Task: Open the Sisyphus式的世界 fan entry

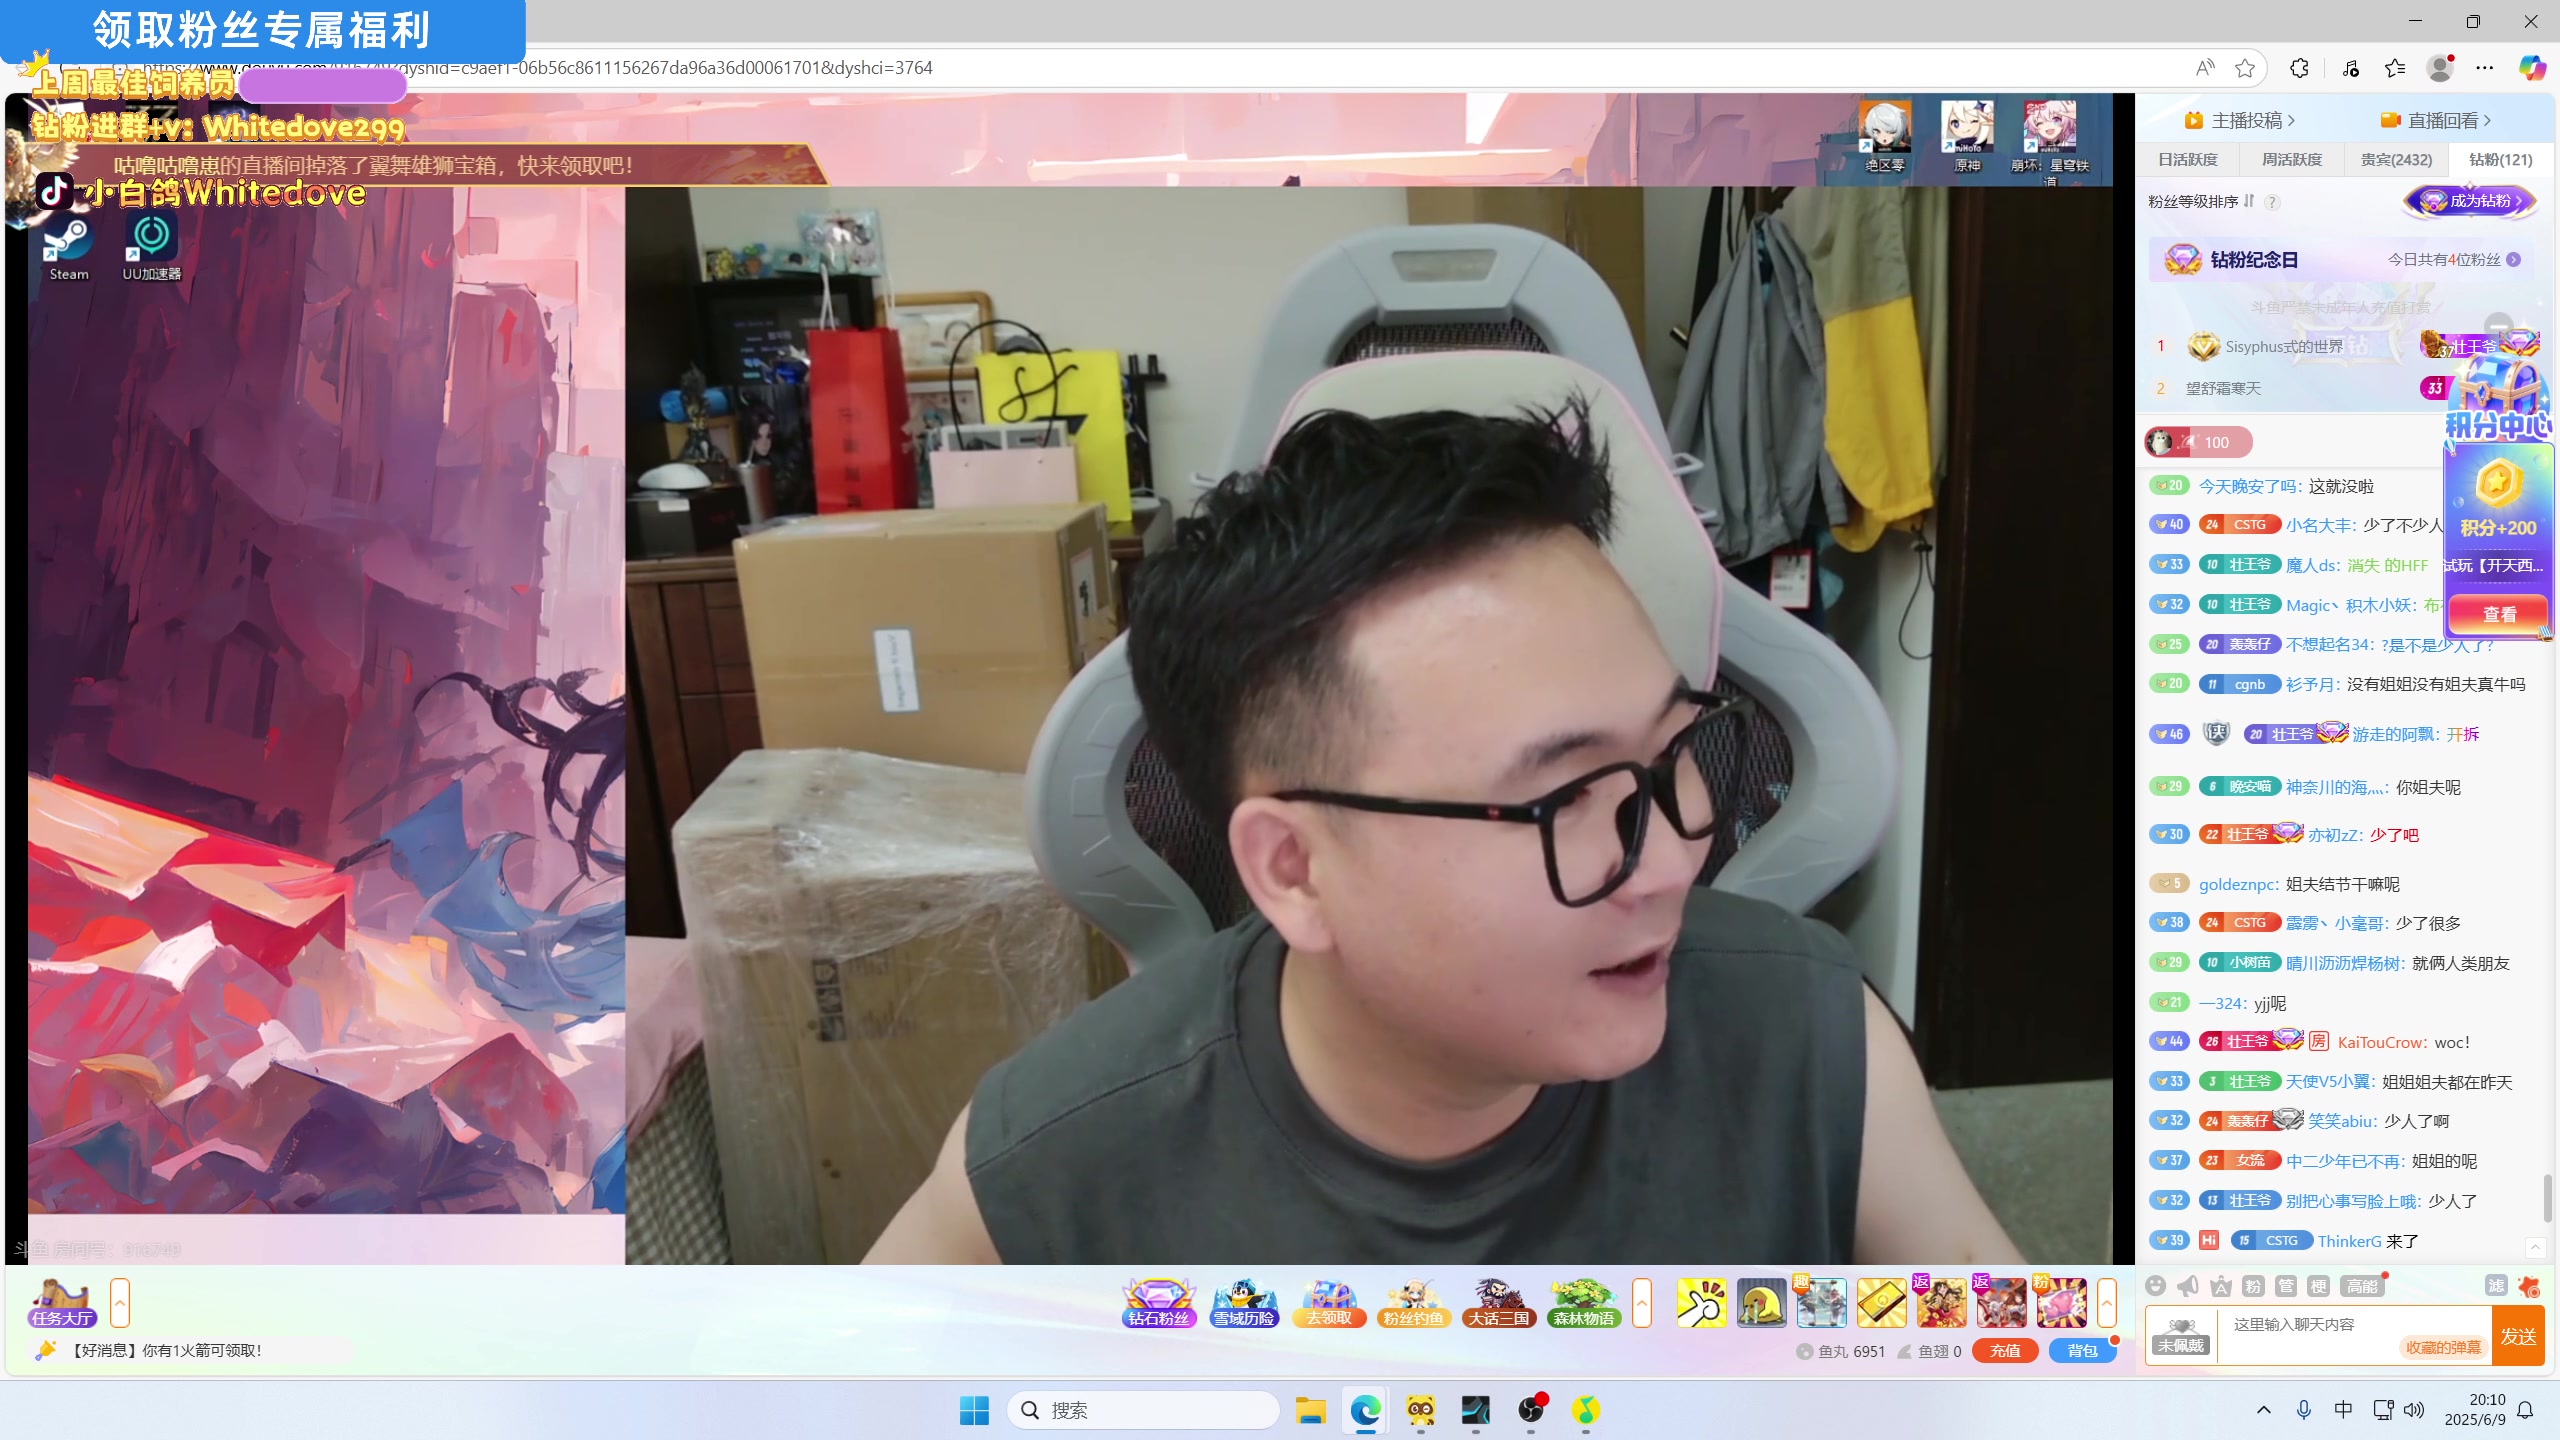Action: pyautogui.click(x=2284, y=347)
